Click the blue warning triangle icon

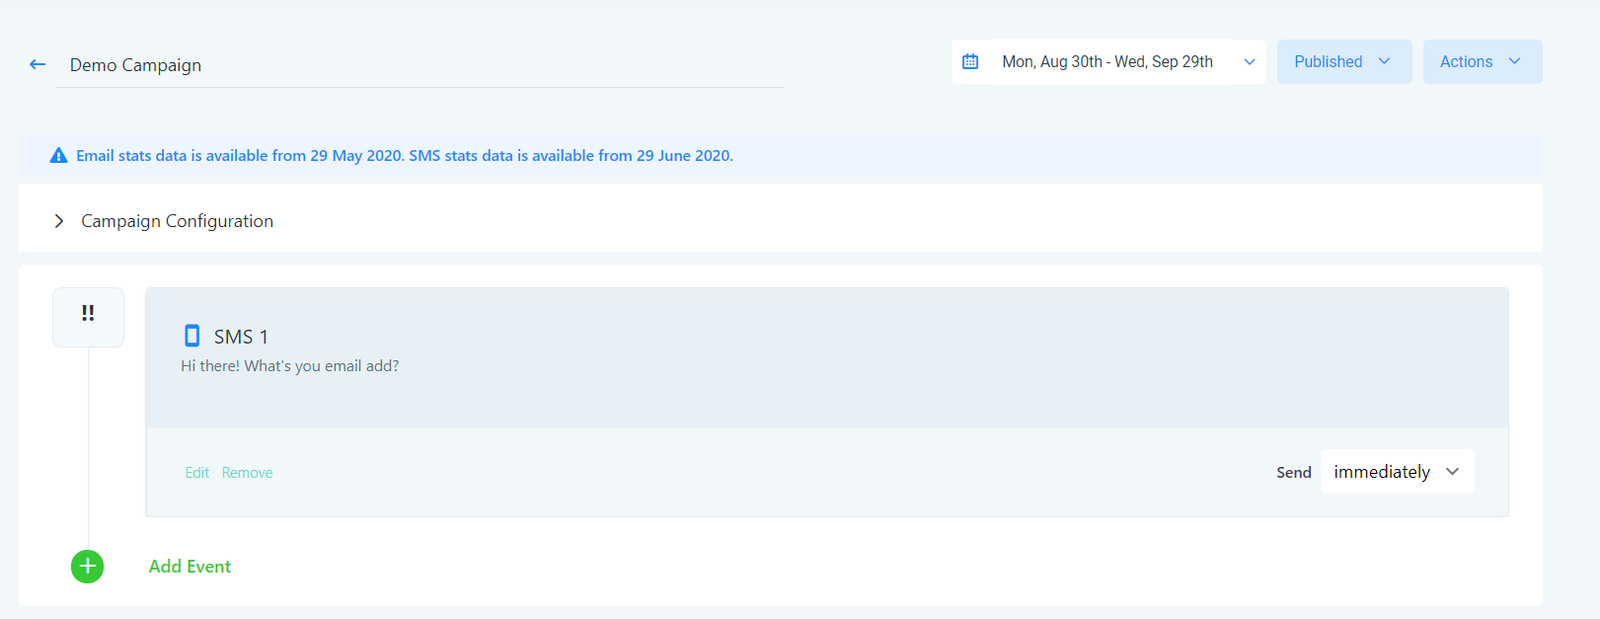pyautogui.click(x=59, y=156)
